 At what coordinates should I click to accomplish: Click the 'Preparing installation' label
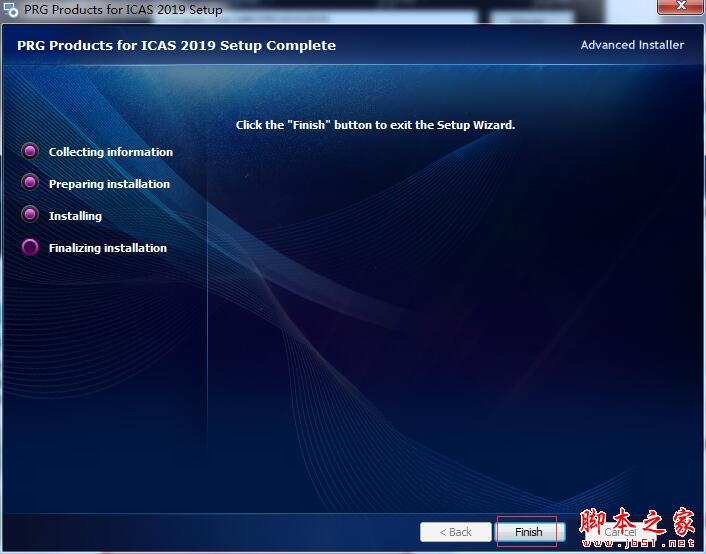click(109, 184)
